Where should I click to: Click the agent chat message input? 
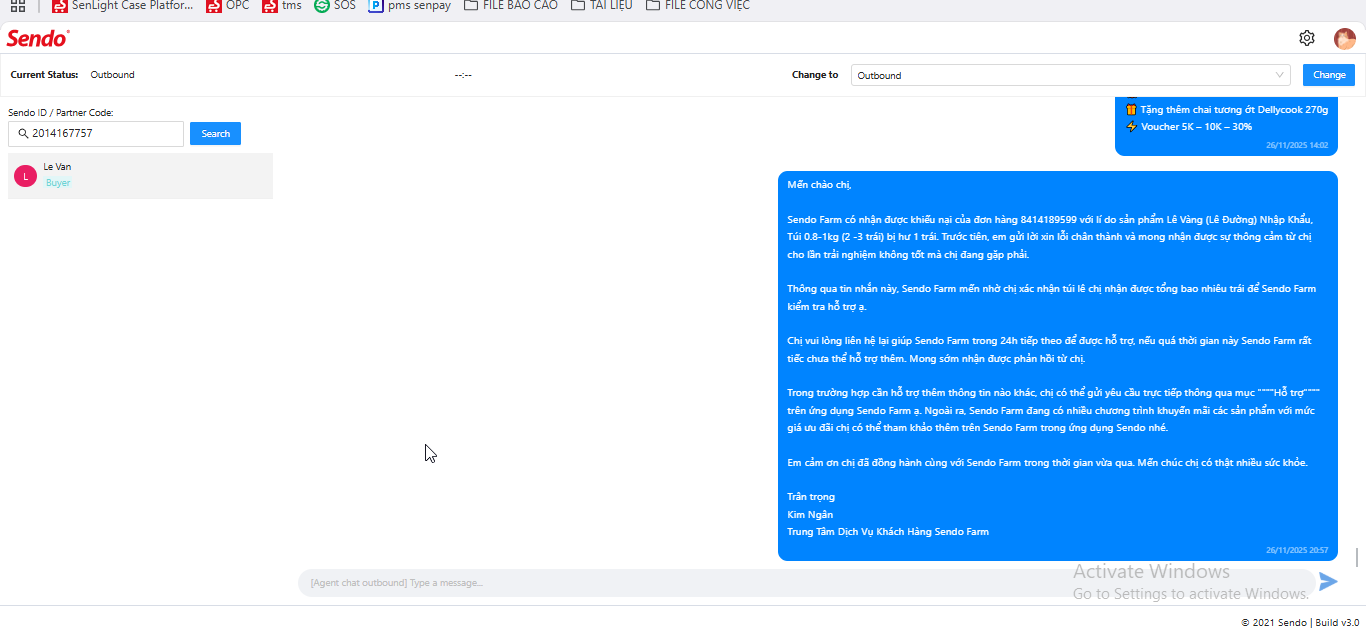tap(806, 583)
